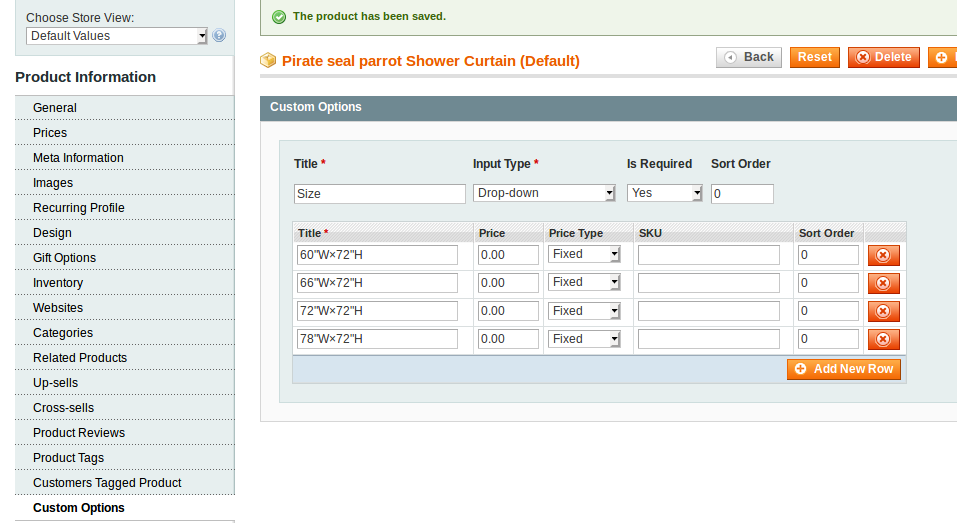Click the help icon beside Store View
Viewport: 957px width, 523px height.
click(219, 36)
